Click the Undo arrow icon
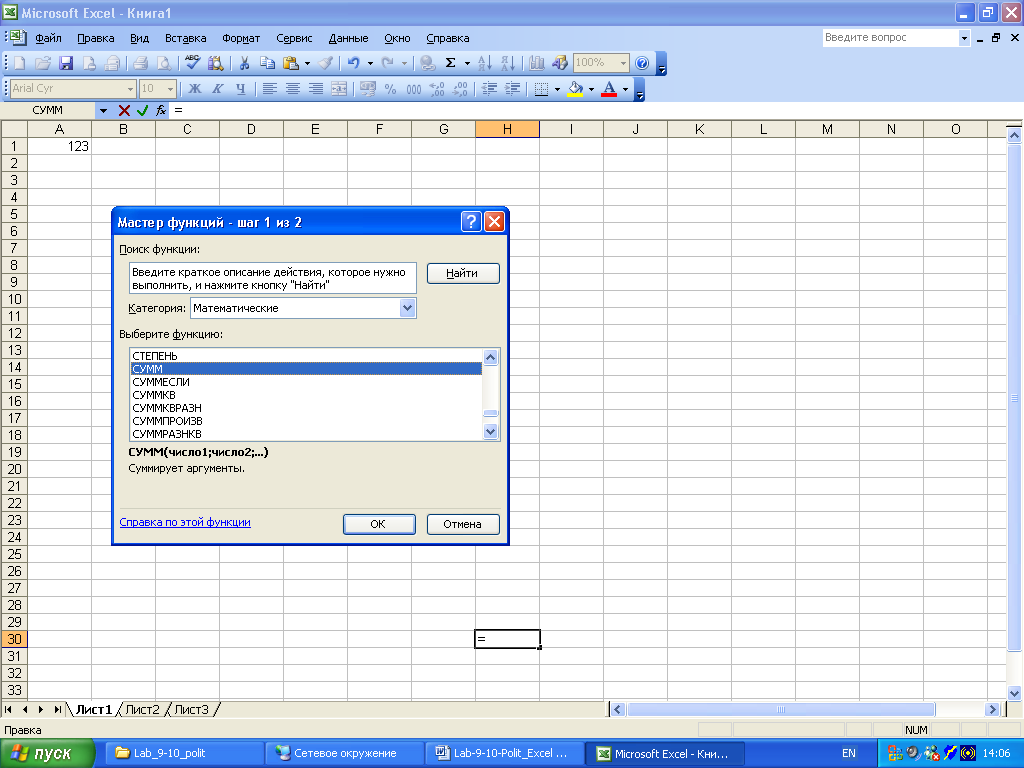The width and height of the screenshot is (1024, 768). (353, 63)
